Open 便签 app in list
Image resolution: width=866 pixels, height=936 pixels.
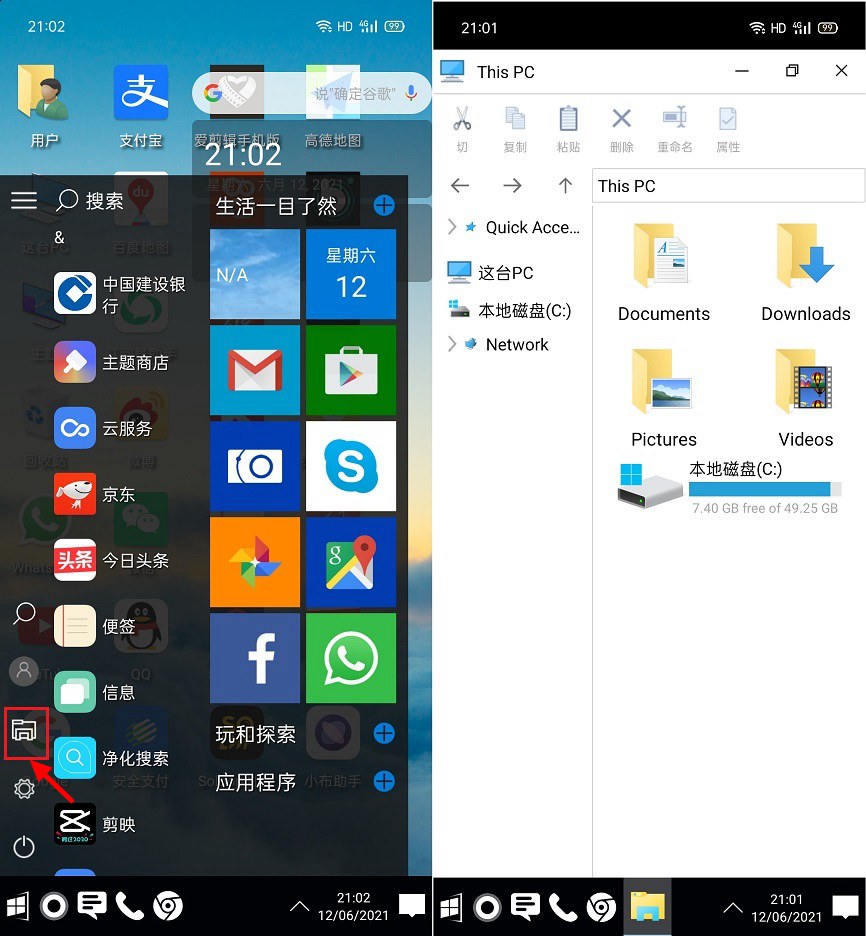pyautogui.click(x=95, y=626)
